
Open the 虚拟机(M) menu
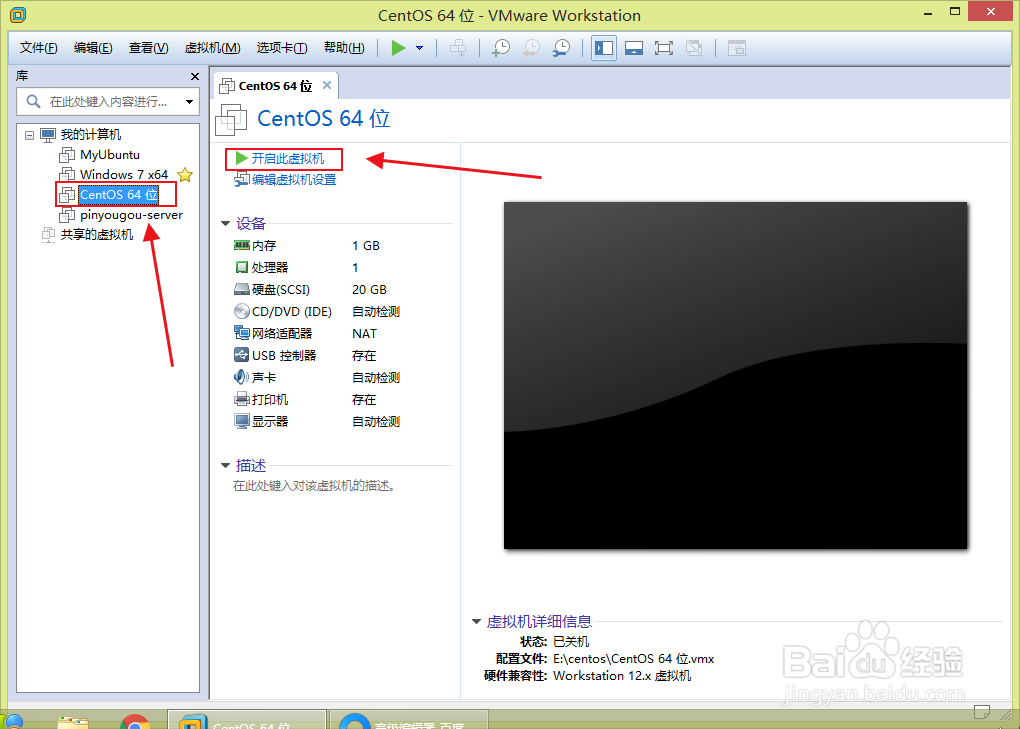coord(211,47)
